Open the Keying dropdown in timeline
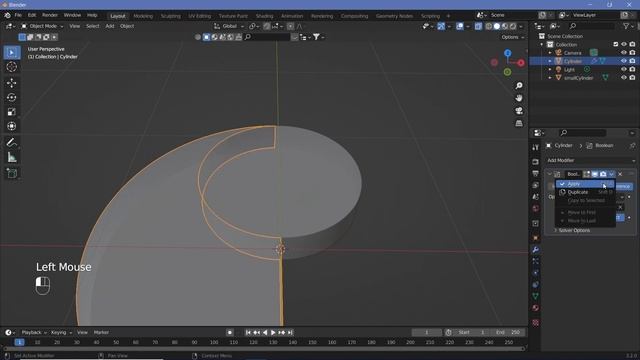Screen dimensions: 640x360 point(61,333)
